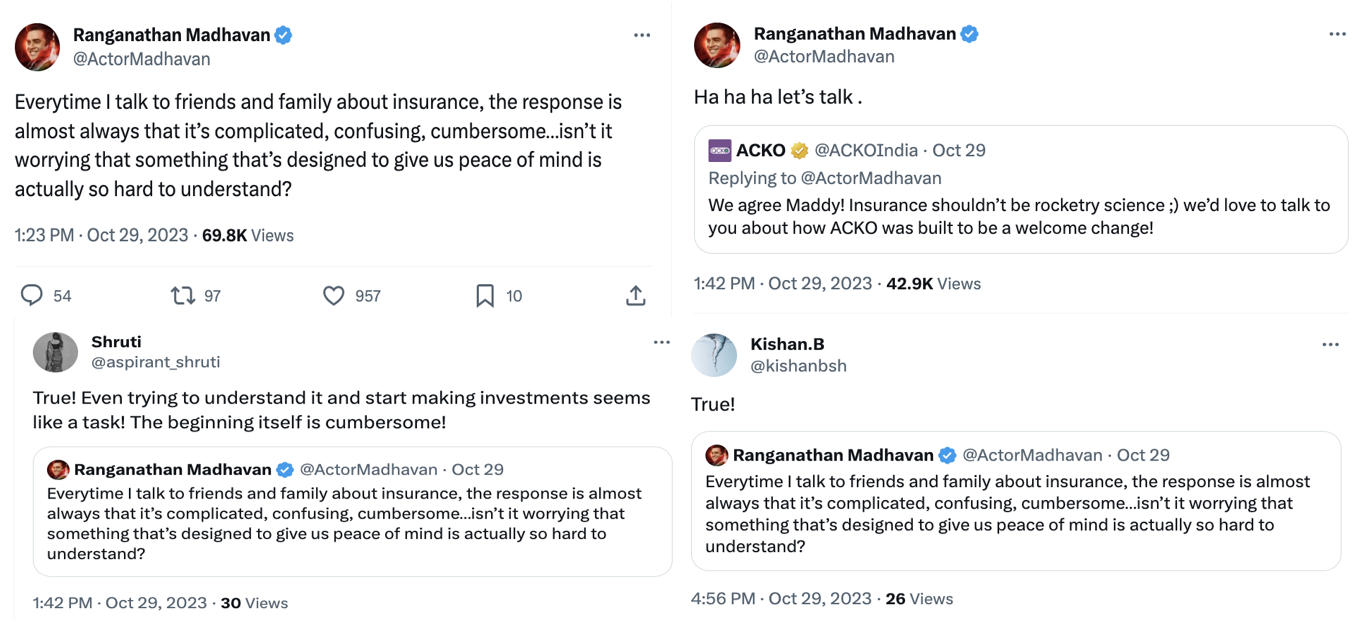
Task: Click the @aspirant_shruti handle
Action: 155,362
